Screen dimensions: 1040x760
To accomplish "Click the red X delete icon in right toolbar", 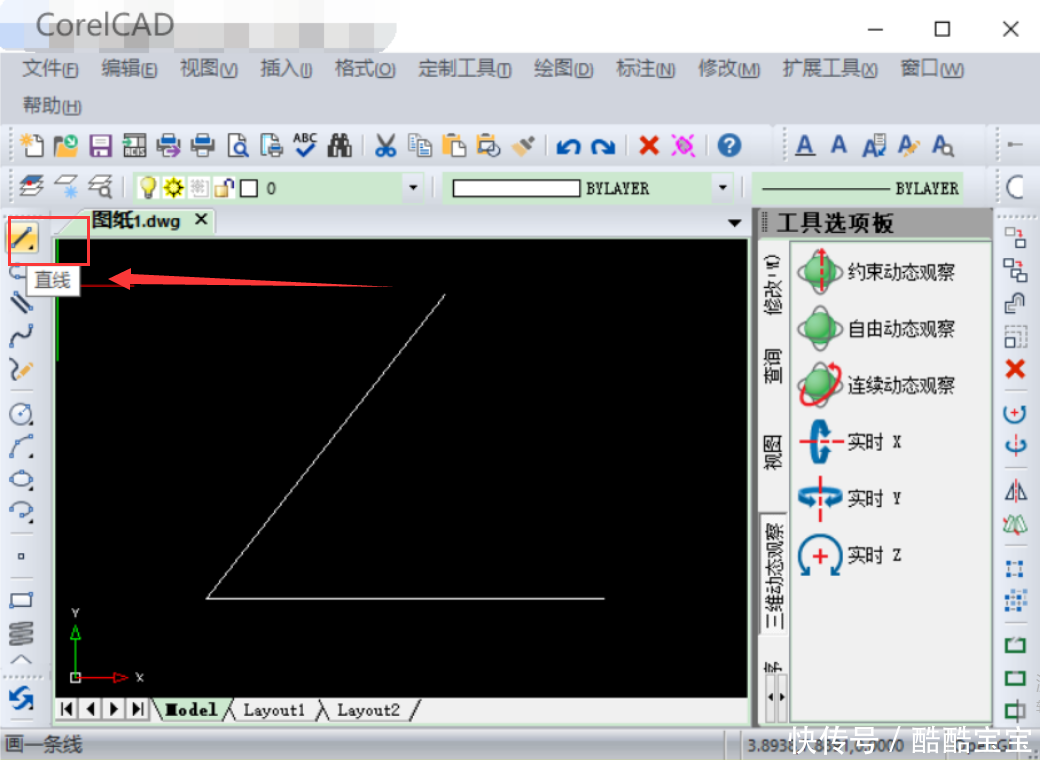I will coord(1015,369).
